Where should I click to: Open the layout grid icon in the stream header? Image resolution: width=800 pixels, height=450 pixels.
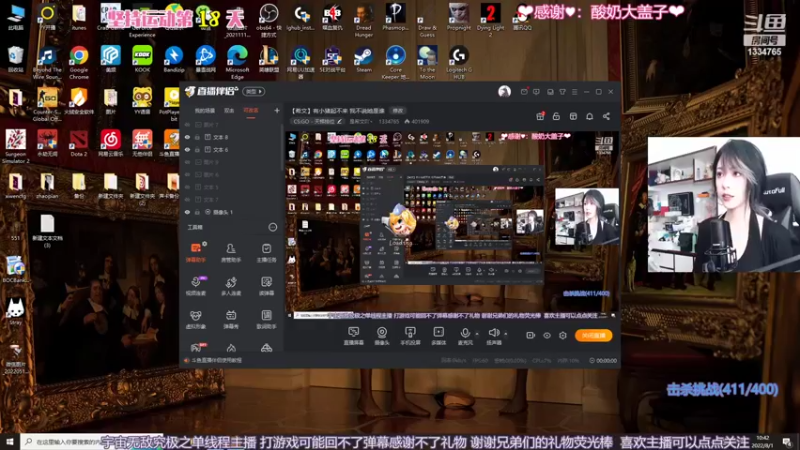(573, 116)
